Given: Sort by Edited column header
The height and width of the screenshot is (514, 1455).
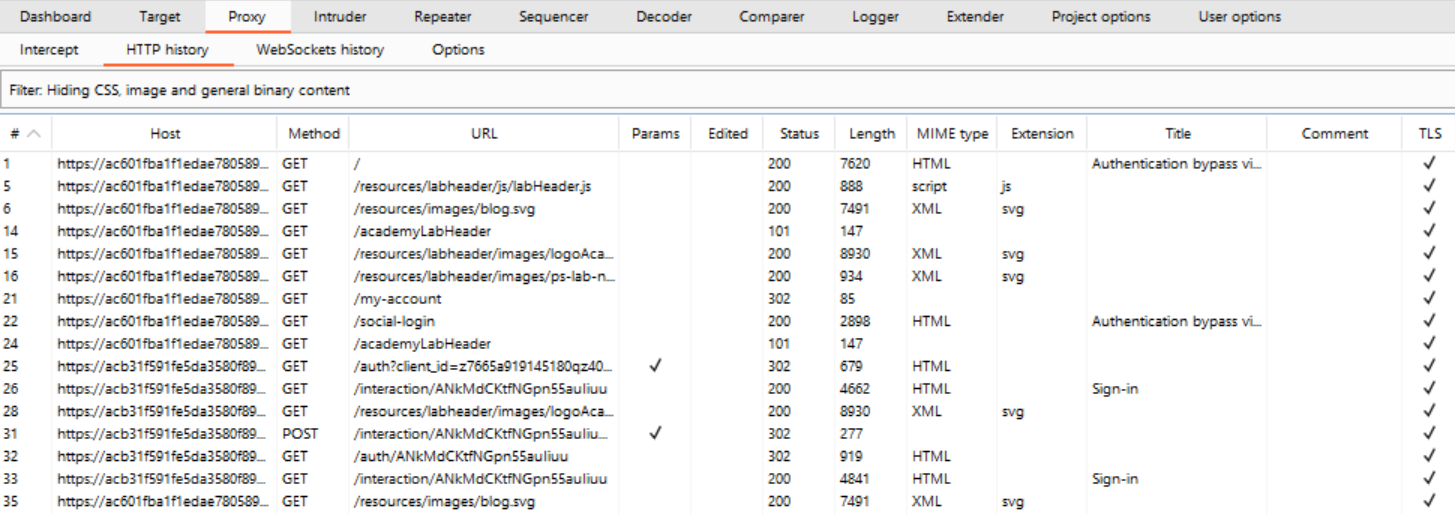Looking at the screenshot, I should pos(727,133).
